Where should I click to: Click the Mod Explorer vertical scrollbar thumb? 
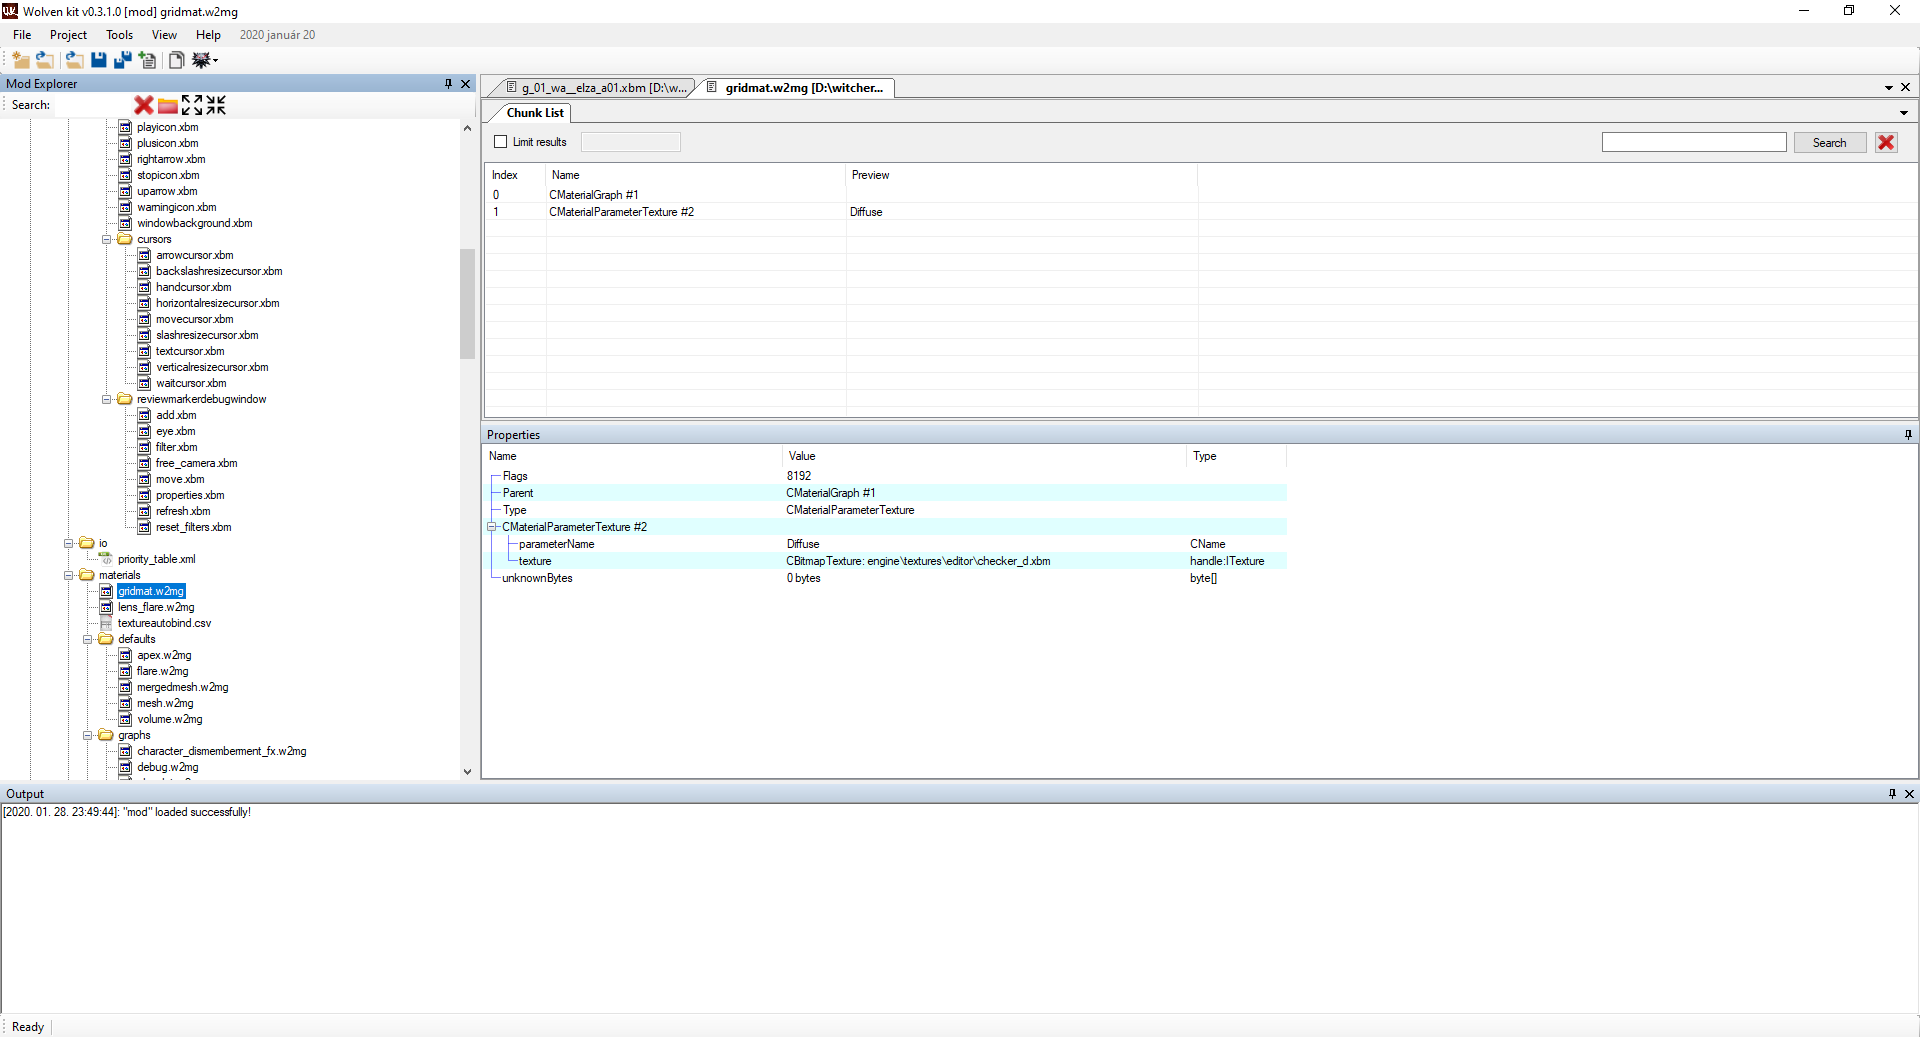pyautogui.click(x=467, y=304)
